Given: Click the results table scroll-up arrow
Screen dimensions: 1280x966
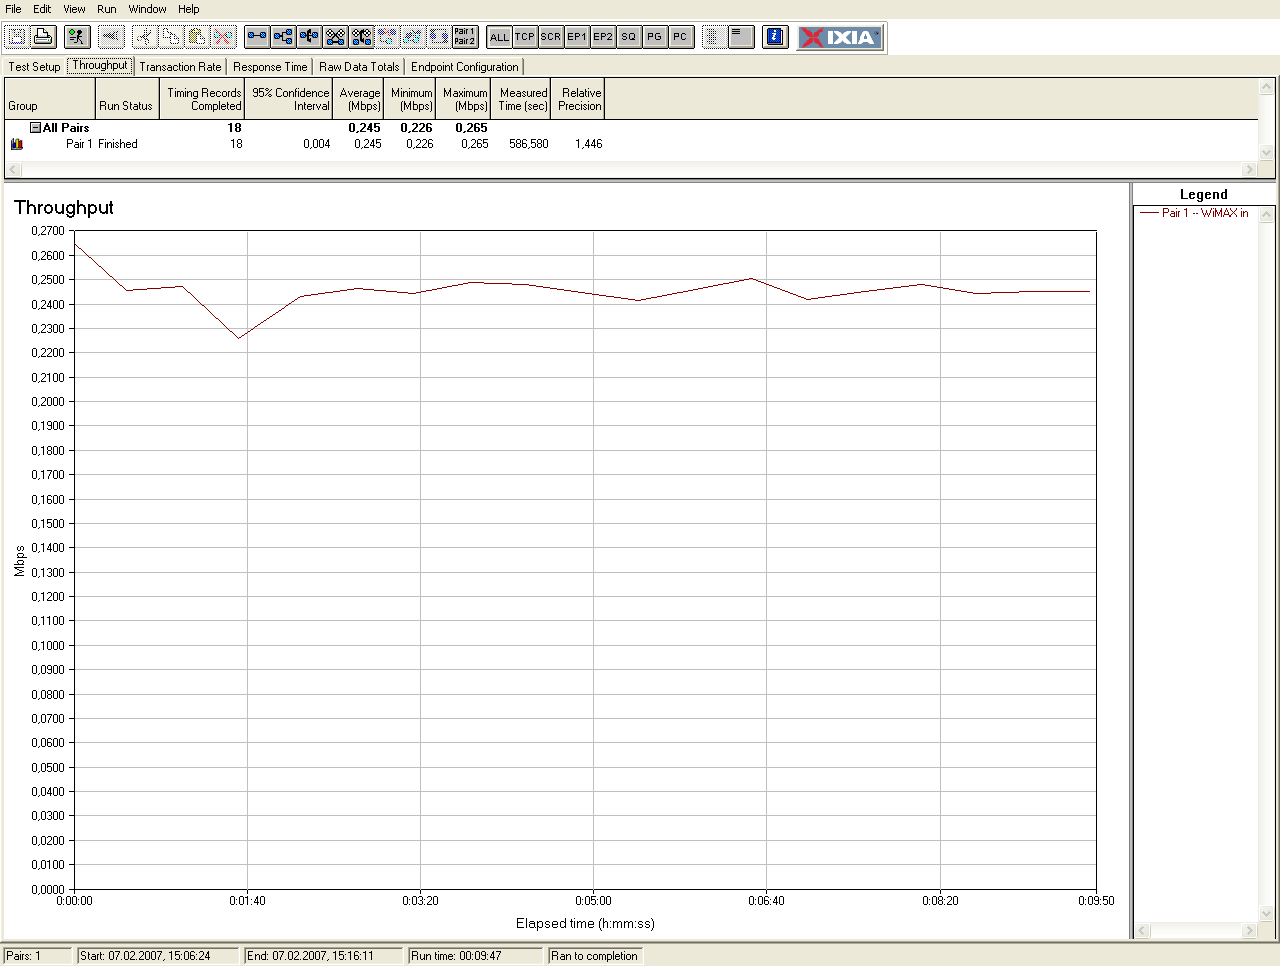Looking at the screenshot, I should point(1267,87).
